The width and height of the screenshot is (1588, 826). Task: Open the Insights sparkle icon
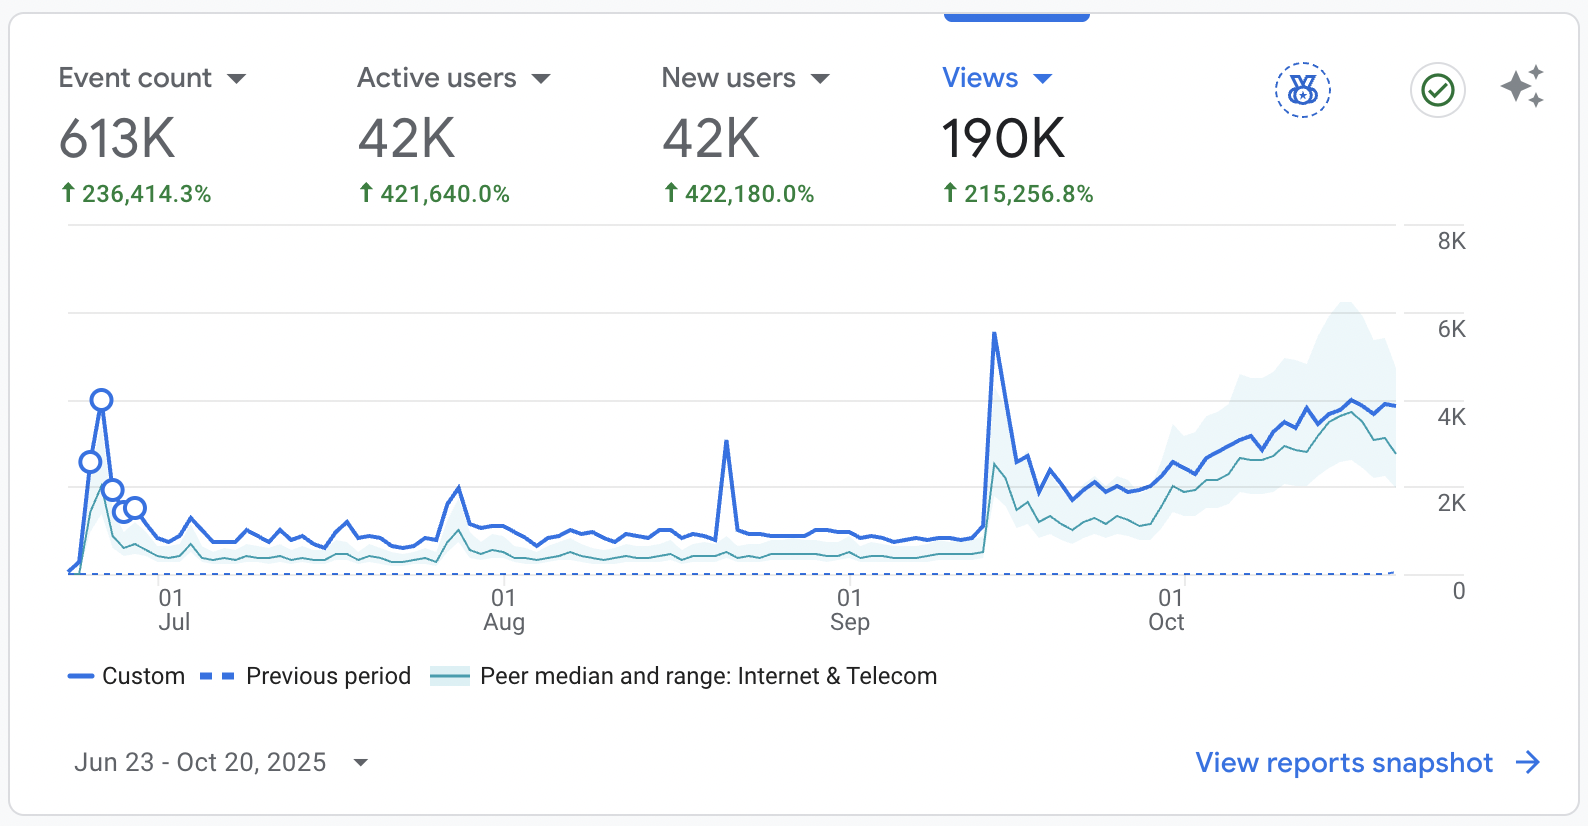click(x=1522, y=87)
